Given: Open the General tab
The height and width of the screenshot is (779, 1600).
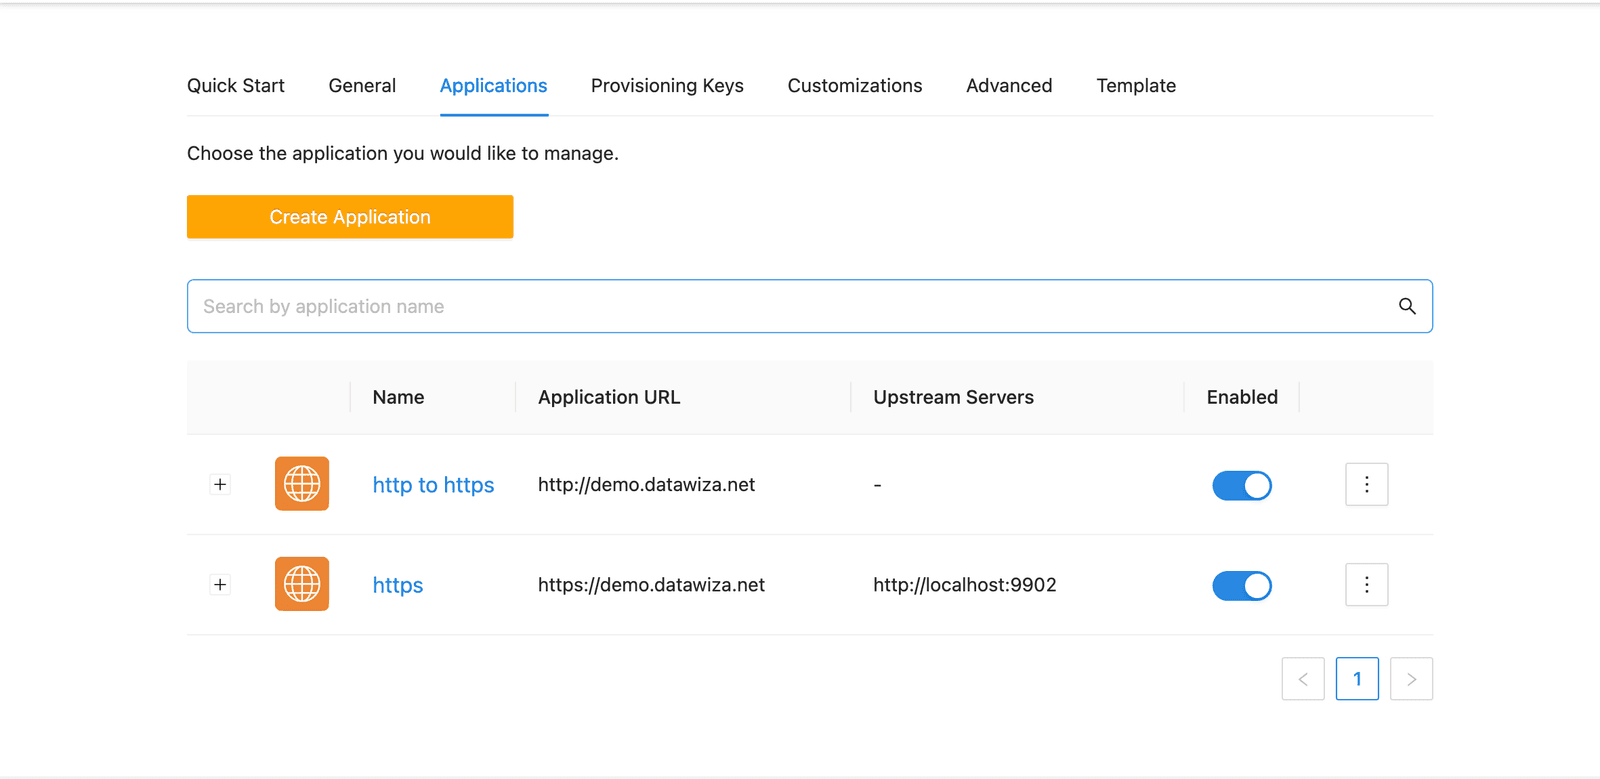Looking at the screenshot, I should point(362,86).
